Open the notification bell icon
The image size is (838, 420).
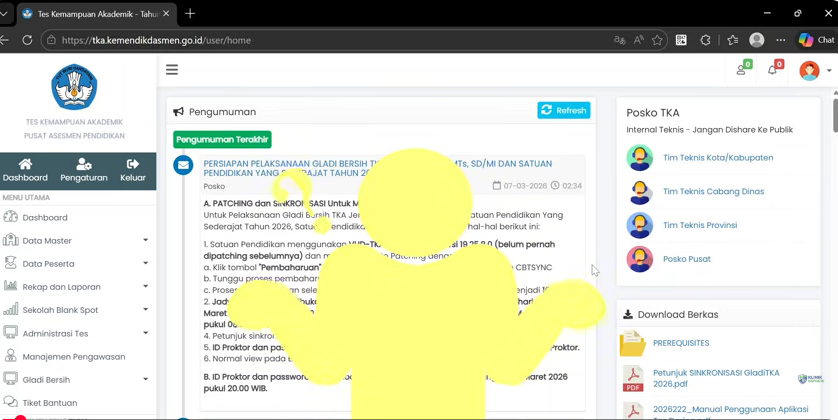click(x=774, y=69)
